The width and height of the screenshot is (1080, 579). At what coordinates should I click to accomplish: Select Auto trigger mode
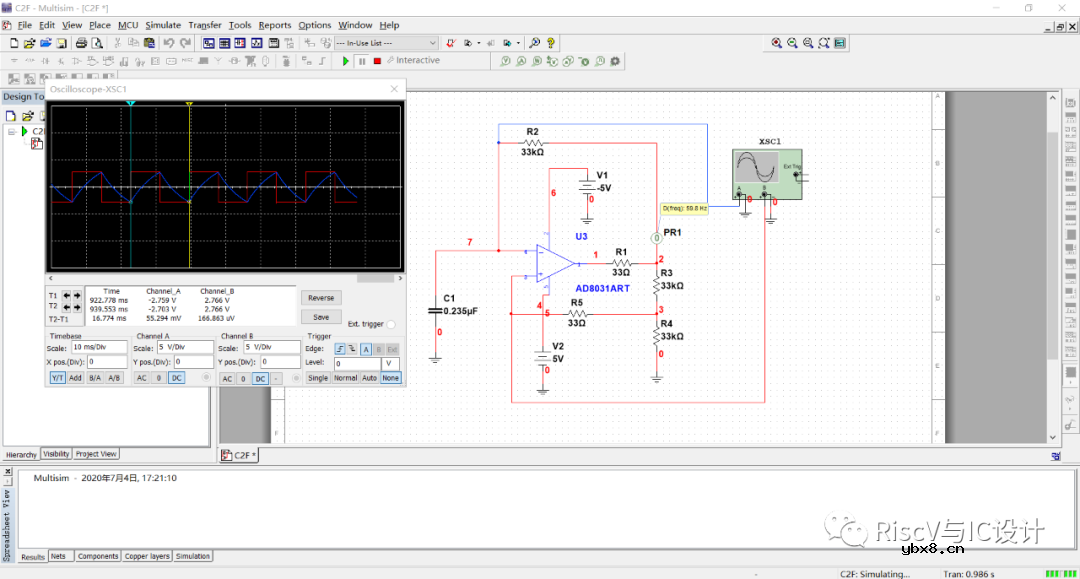370,378
